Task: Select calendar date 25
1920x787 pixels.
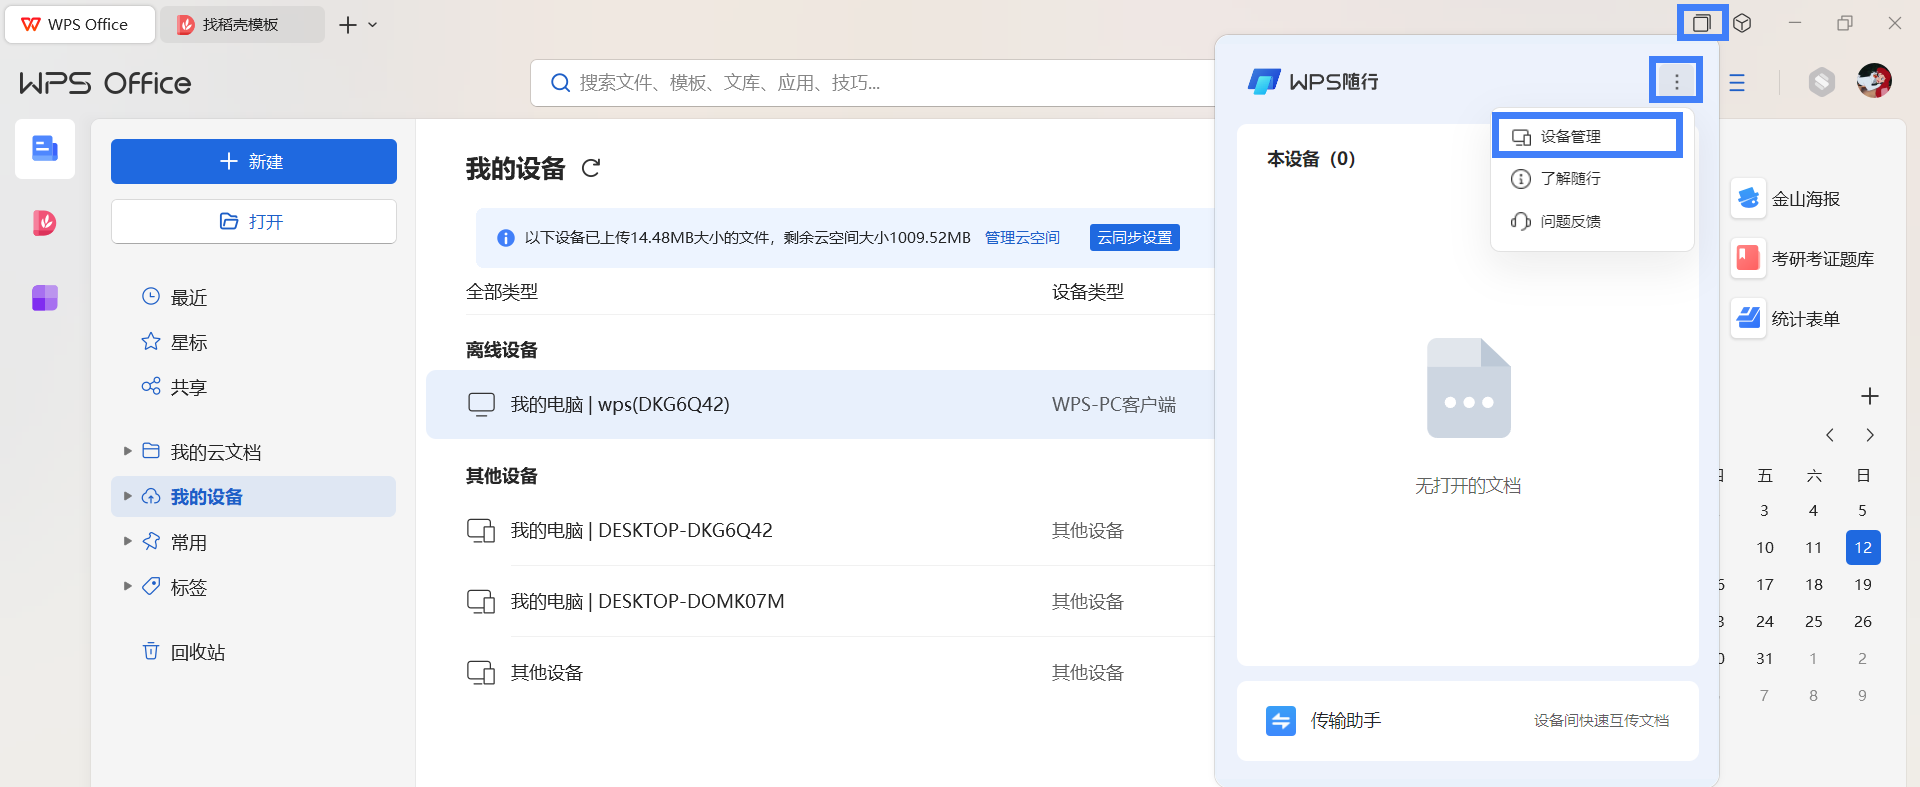Action: click(1814, 622)
